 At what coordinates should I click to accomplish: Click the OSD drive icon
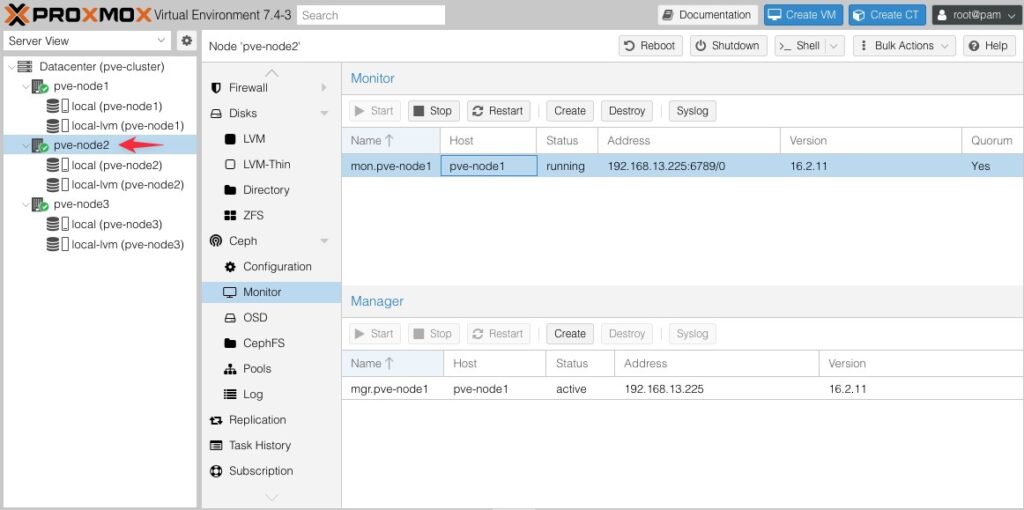tap(230, 318)
